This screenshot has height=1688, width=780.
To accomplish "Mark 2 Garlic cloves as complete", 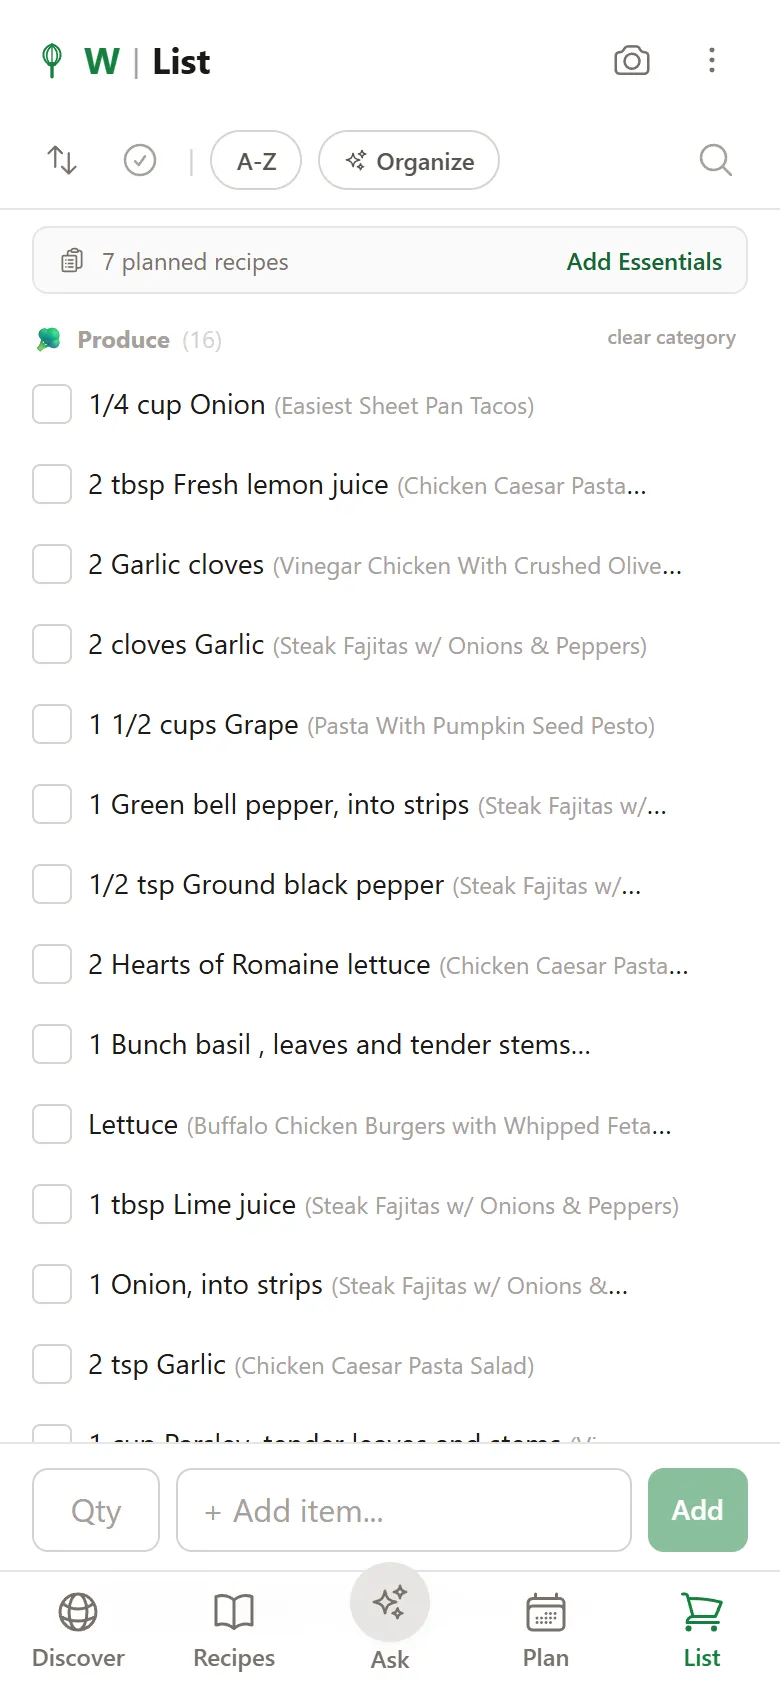I will pos(51,564).
